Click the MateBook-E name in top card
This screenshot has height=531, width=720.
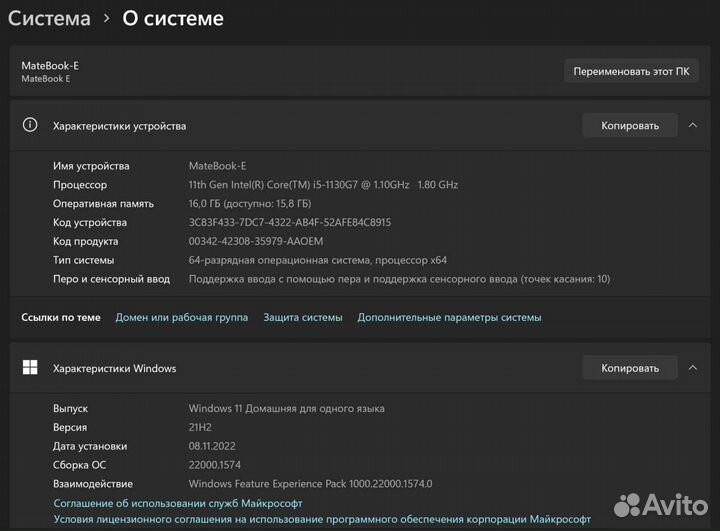50,65
